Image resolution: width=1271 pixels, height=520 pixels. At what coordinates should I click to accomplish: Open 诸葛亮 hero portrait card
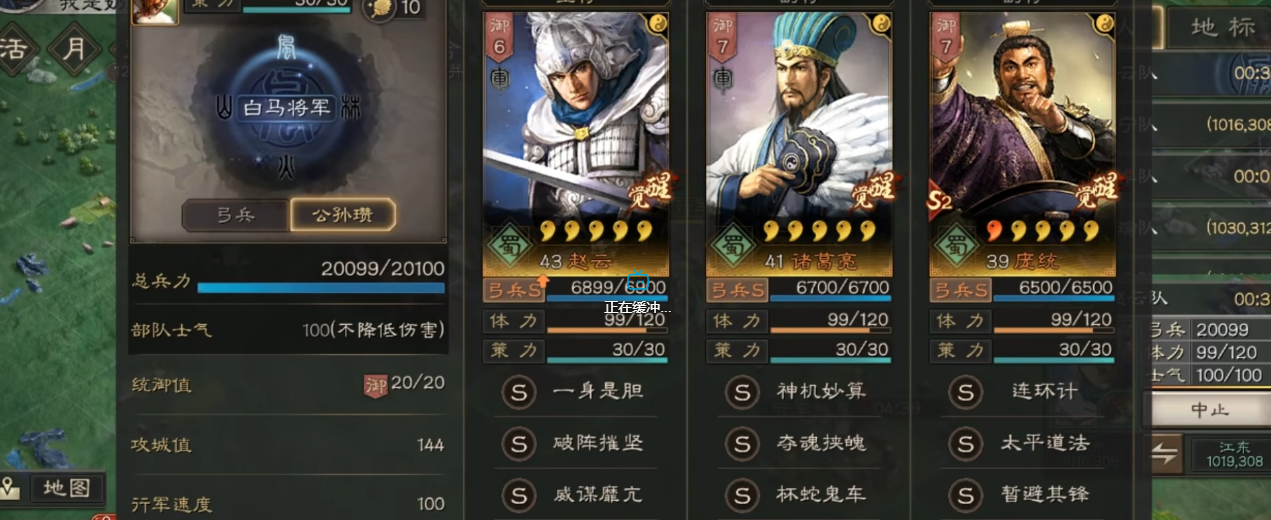[x=799, y=144]
